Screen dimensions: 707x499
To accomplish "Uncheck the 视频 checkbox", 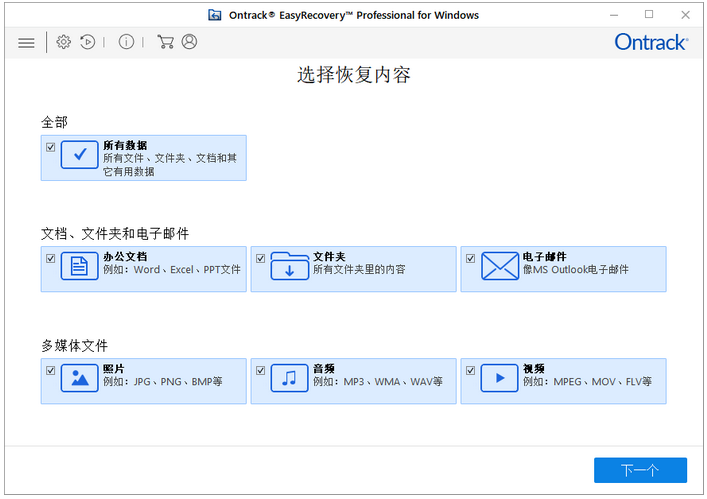I will point(471,370).
